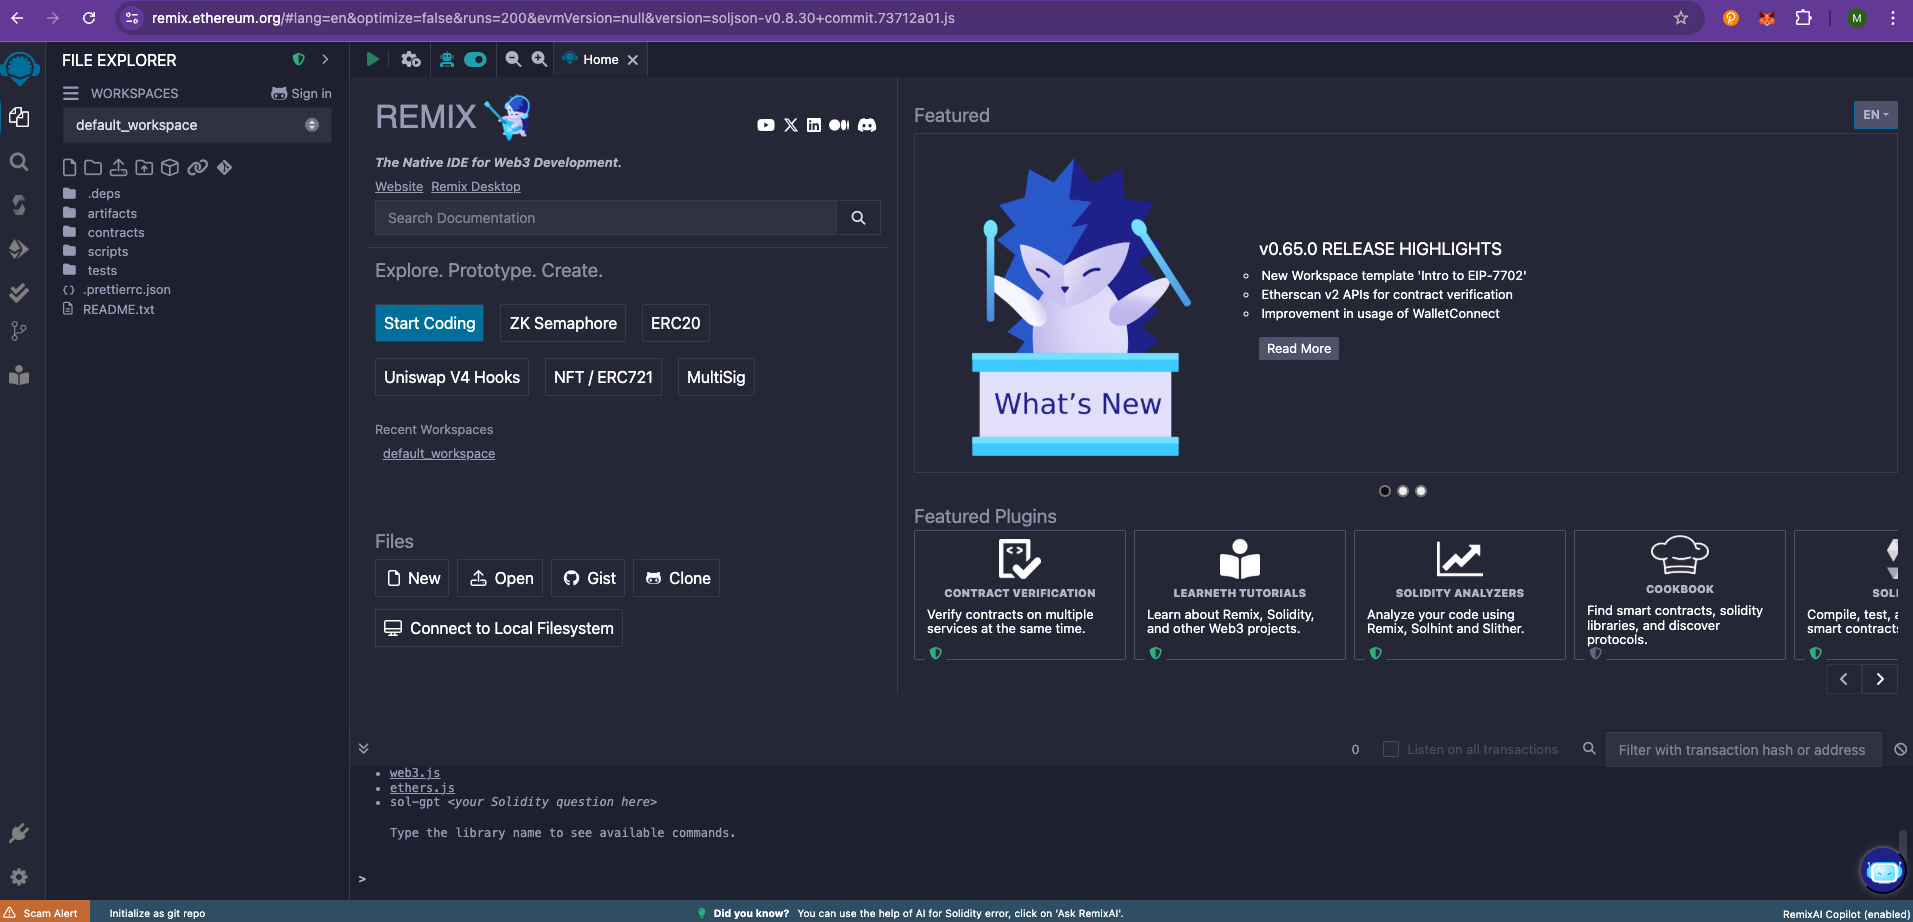Open Remix Discord icon
The height and width of the screenshot is (922, 1913).
coord(867,125)
